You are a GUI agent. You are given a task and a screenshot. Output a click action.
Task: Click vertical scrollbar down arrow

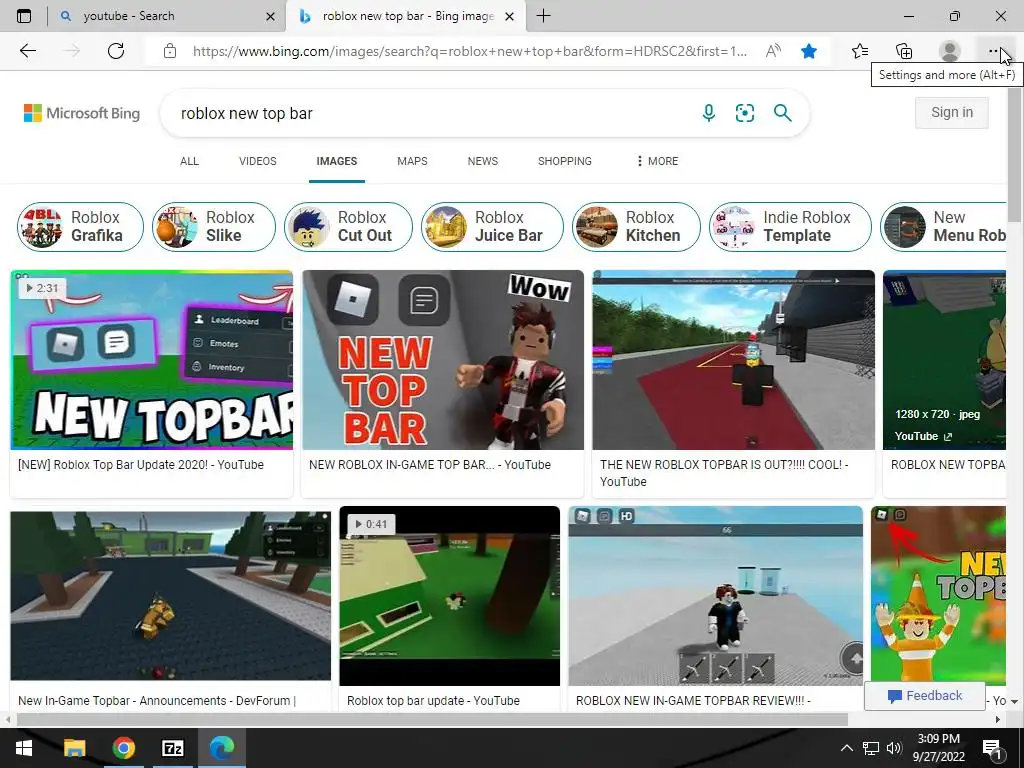pyautogui.click(x=1014, y=701)
